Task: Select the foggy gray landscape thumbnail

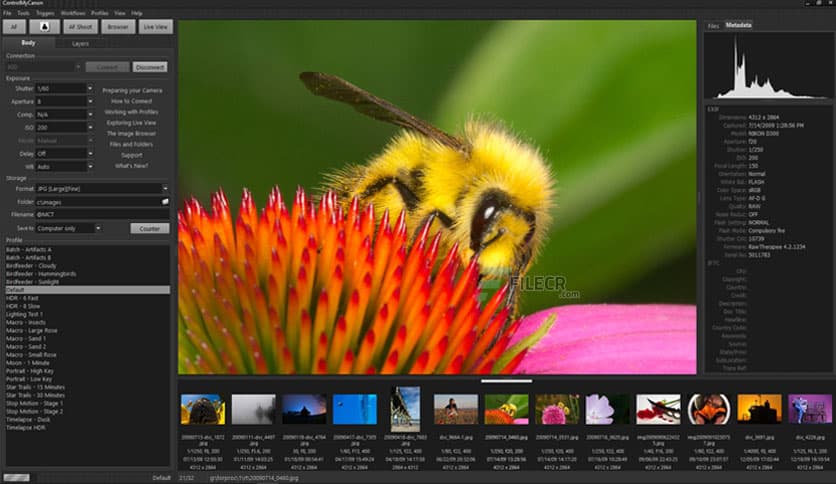Action: click(254, 409)
